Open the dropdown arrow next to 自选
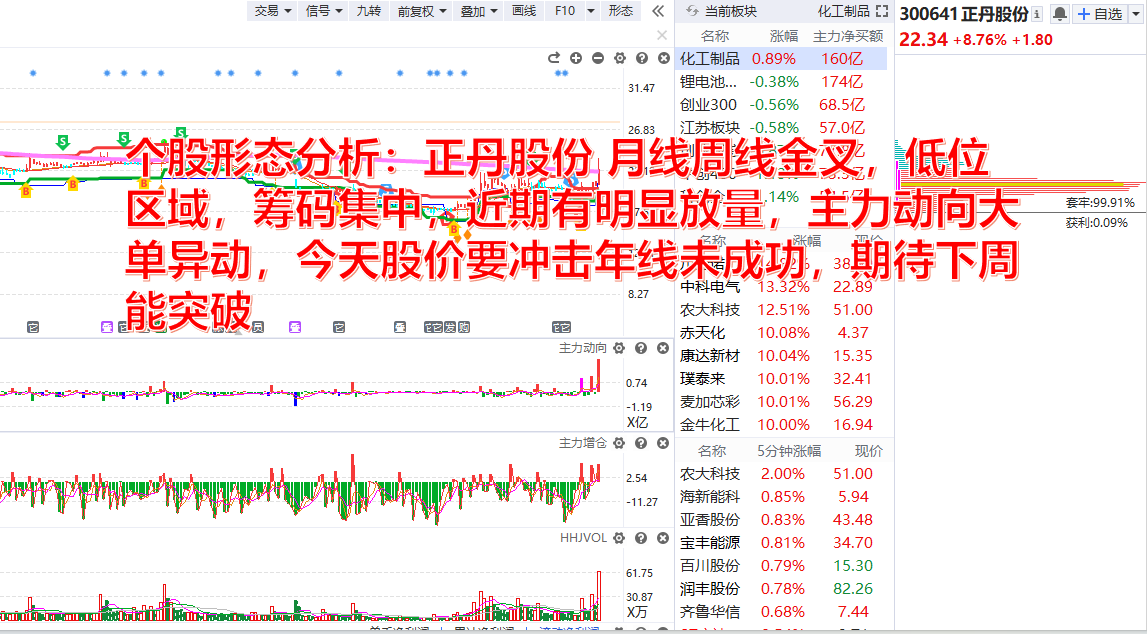This screenshot has height=634, width=1147. pos(1135,14)
